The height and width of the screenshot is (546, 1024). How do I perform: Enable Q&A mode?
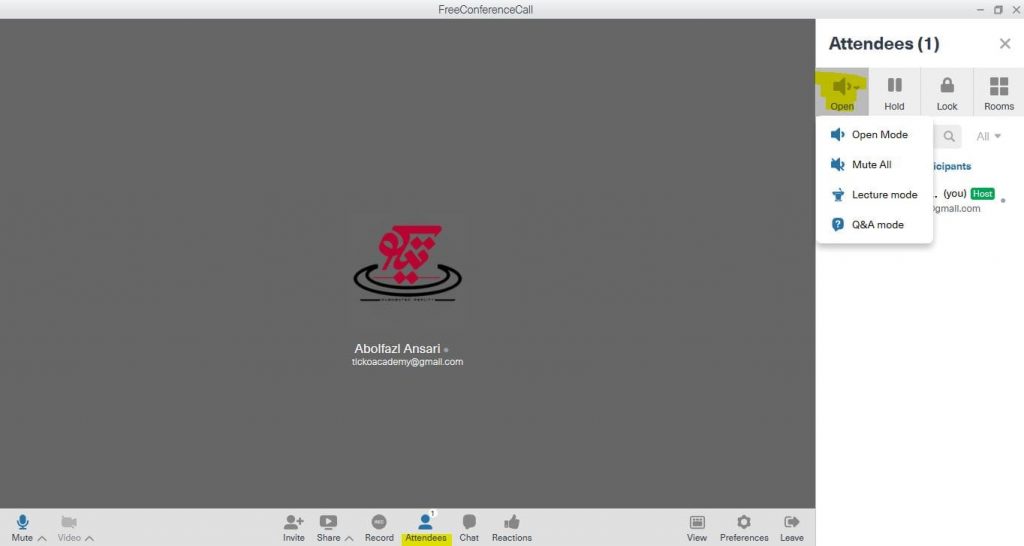pyautogui.click(x=874, y=225)
